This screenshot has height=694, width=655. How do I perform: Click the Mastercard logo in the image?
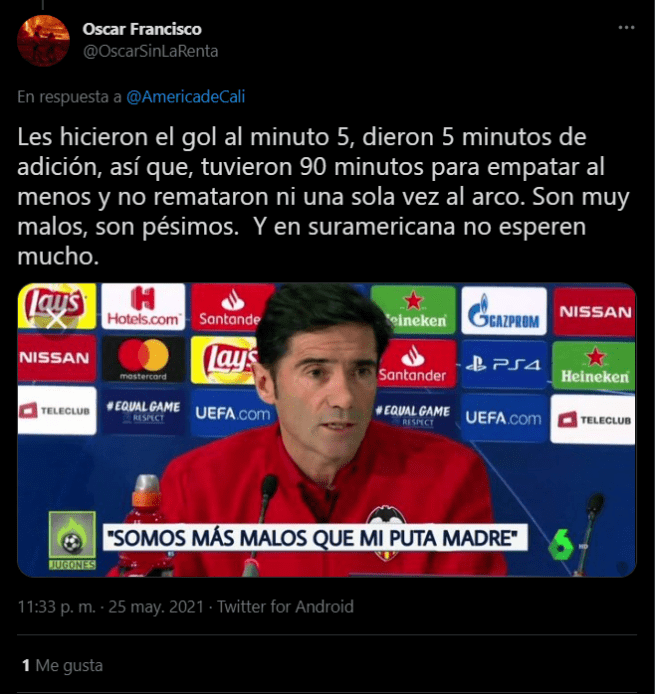pyautogui.click(x=143, y=359)
